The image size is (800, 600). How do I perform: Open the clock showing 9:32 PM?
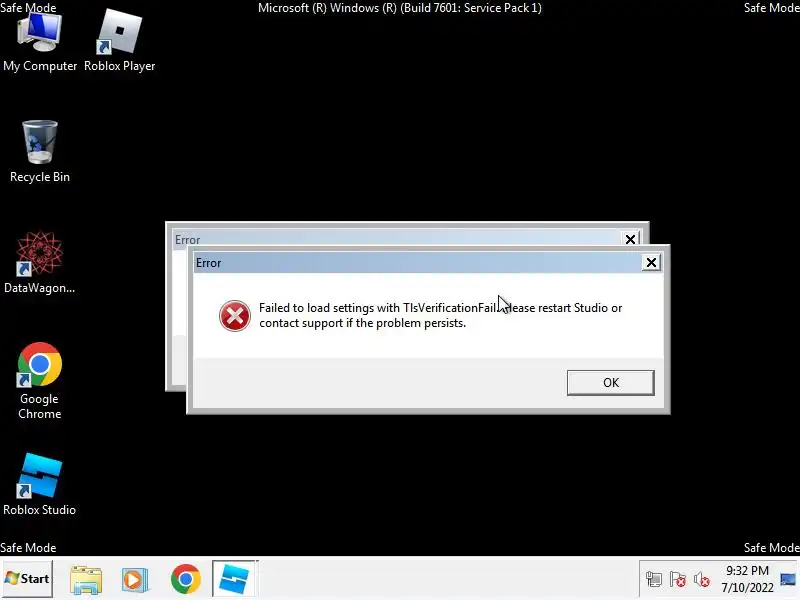747,579
